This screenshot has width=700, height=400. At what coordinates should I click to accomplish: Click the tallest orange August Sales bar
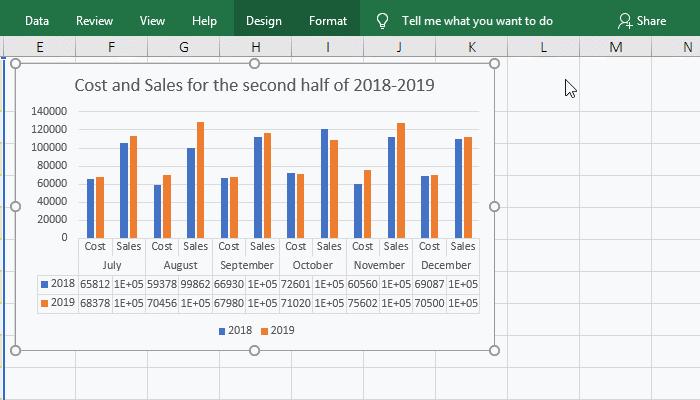[200, 180]
